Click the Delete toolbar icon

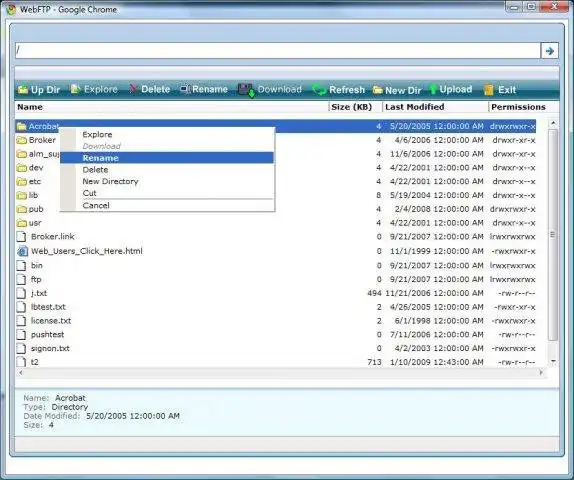point(133,89)
